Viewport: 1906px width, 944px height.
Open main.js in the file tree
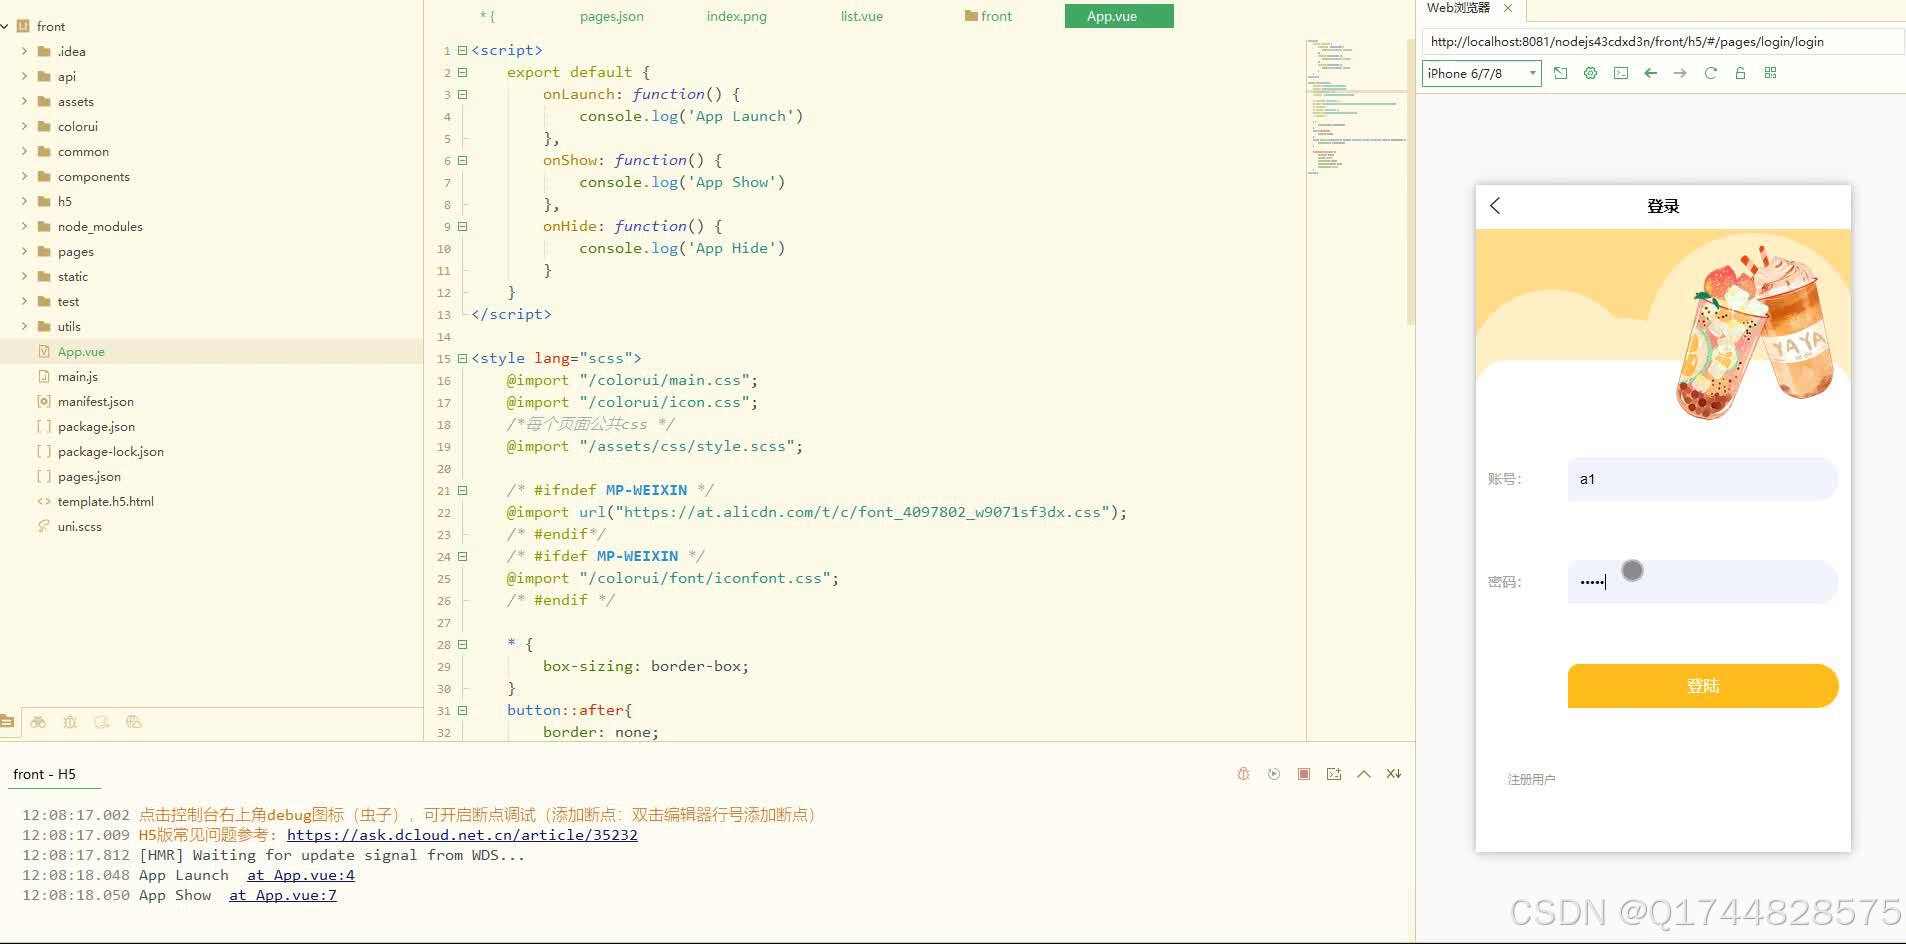[77, 376]
